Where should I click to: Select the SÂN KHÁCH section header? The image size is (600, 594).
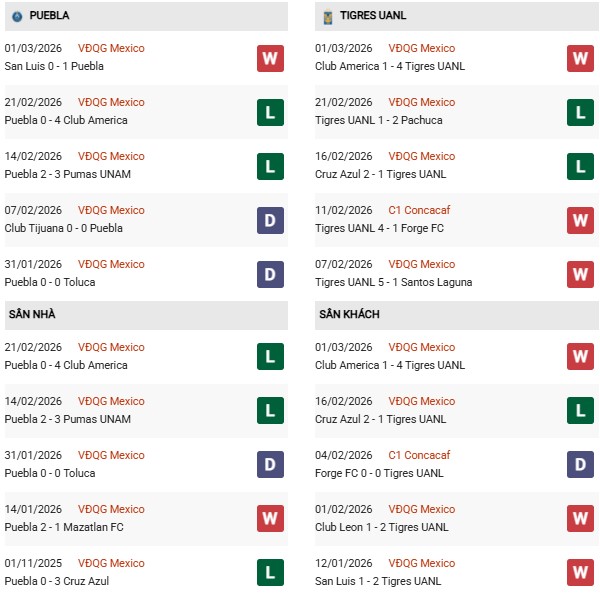[x=350, y=314]
